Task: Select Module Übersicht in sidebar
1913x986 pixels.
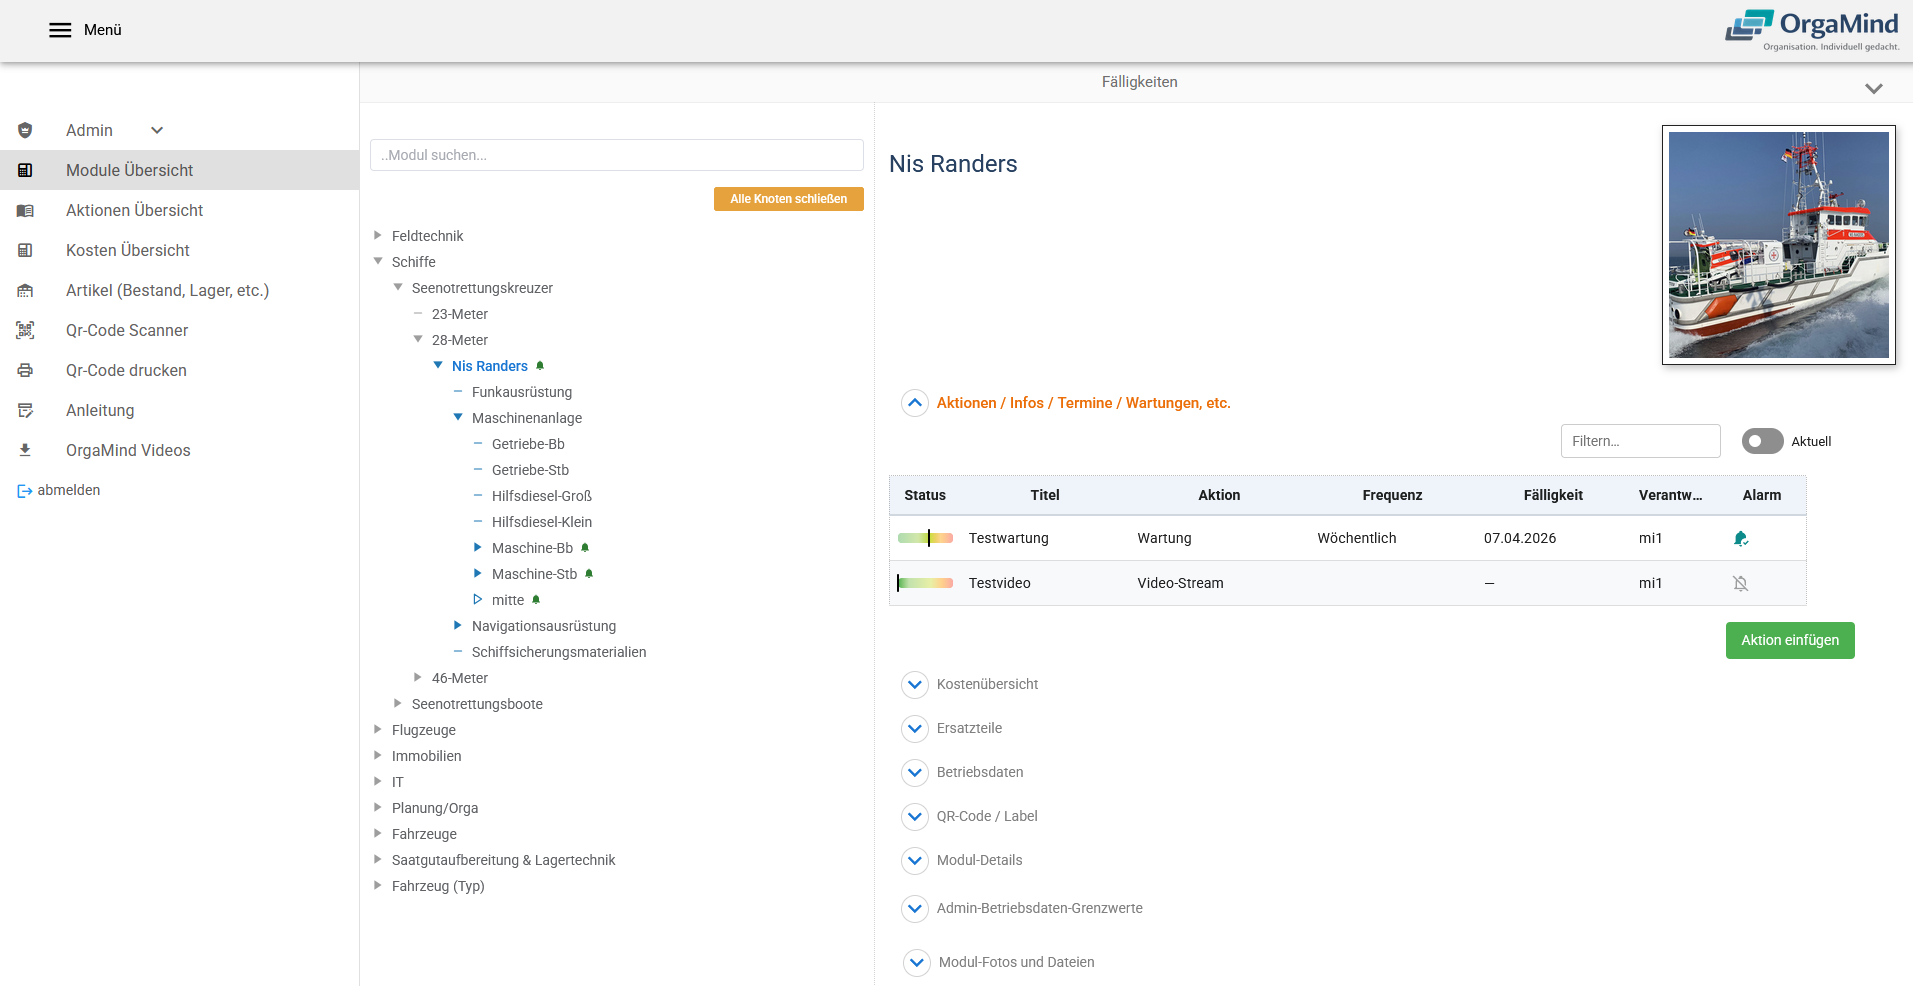Action: click(129, 170)
